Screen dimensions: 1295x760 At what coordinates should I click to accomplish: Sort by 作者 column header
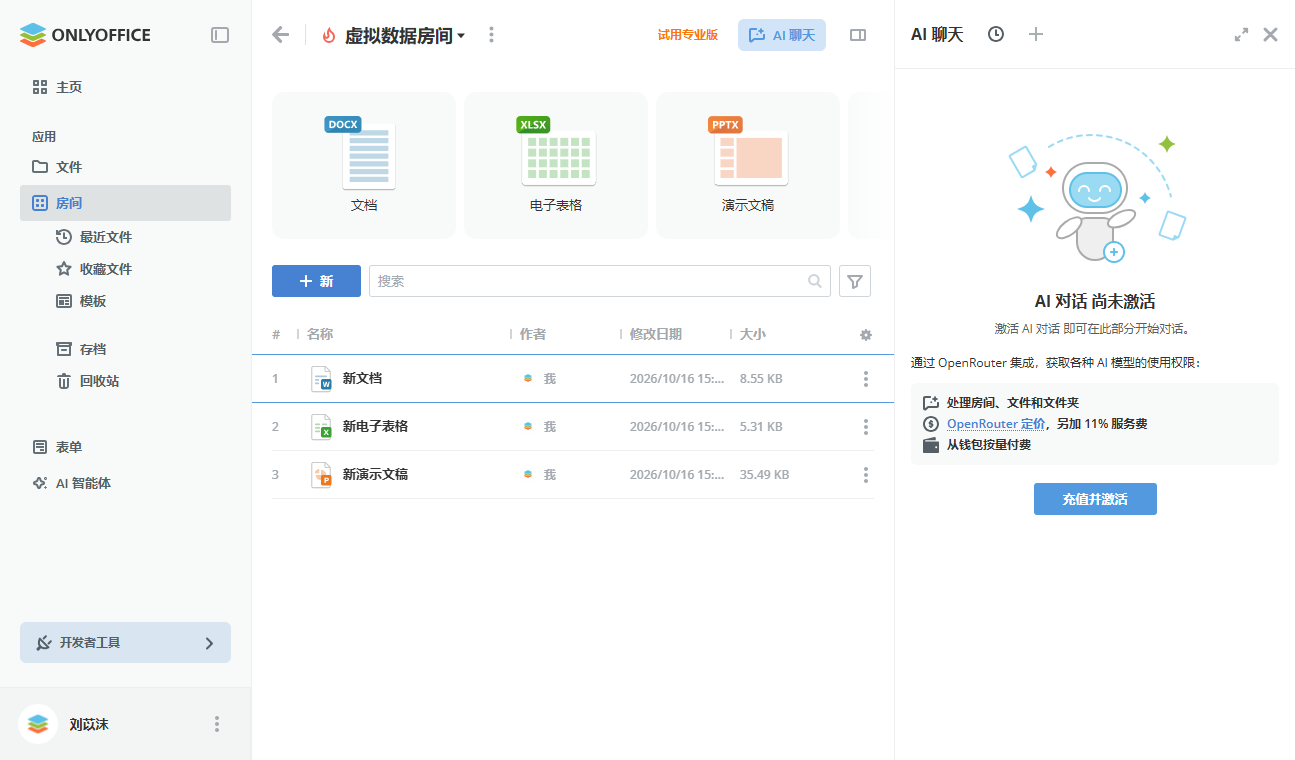coord(533,334)
